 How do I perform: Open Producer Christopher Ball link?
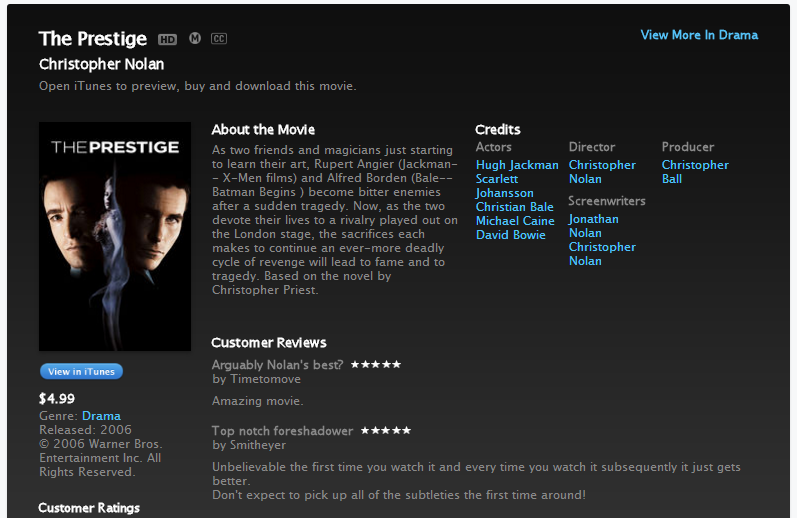[x=695, y=172]
